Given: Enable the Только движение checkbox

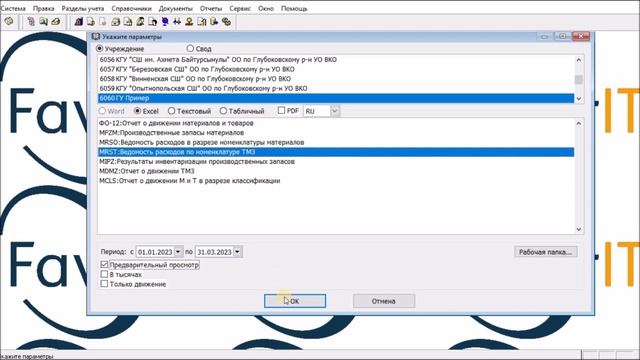Looking at the screenshot, I should click(104, 284).
